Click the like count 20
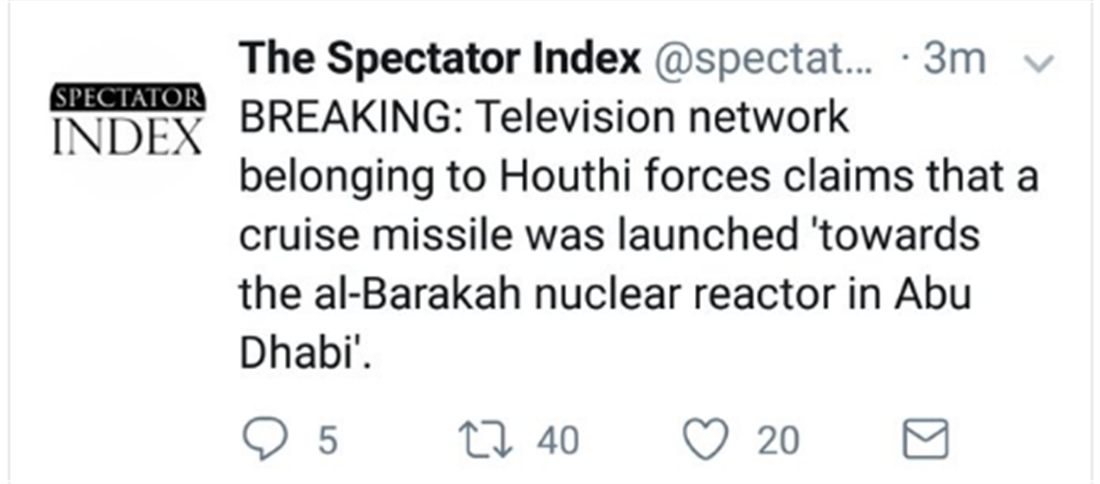This screenshot has width=1100, height=484. (x=778, y=440)
